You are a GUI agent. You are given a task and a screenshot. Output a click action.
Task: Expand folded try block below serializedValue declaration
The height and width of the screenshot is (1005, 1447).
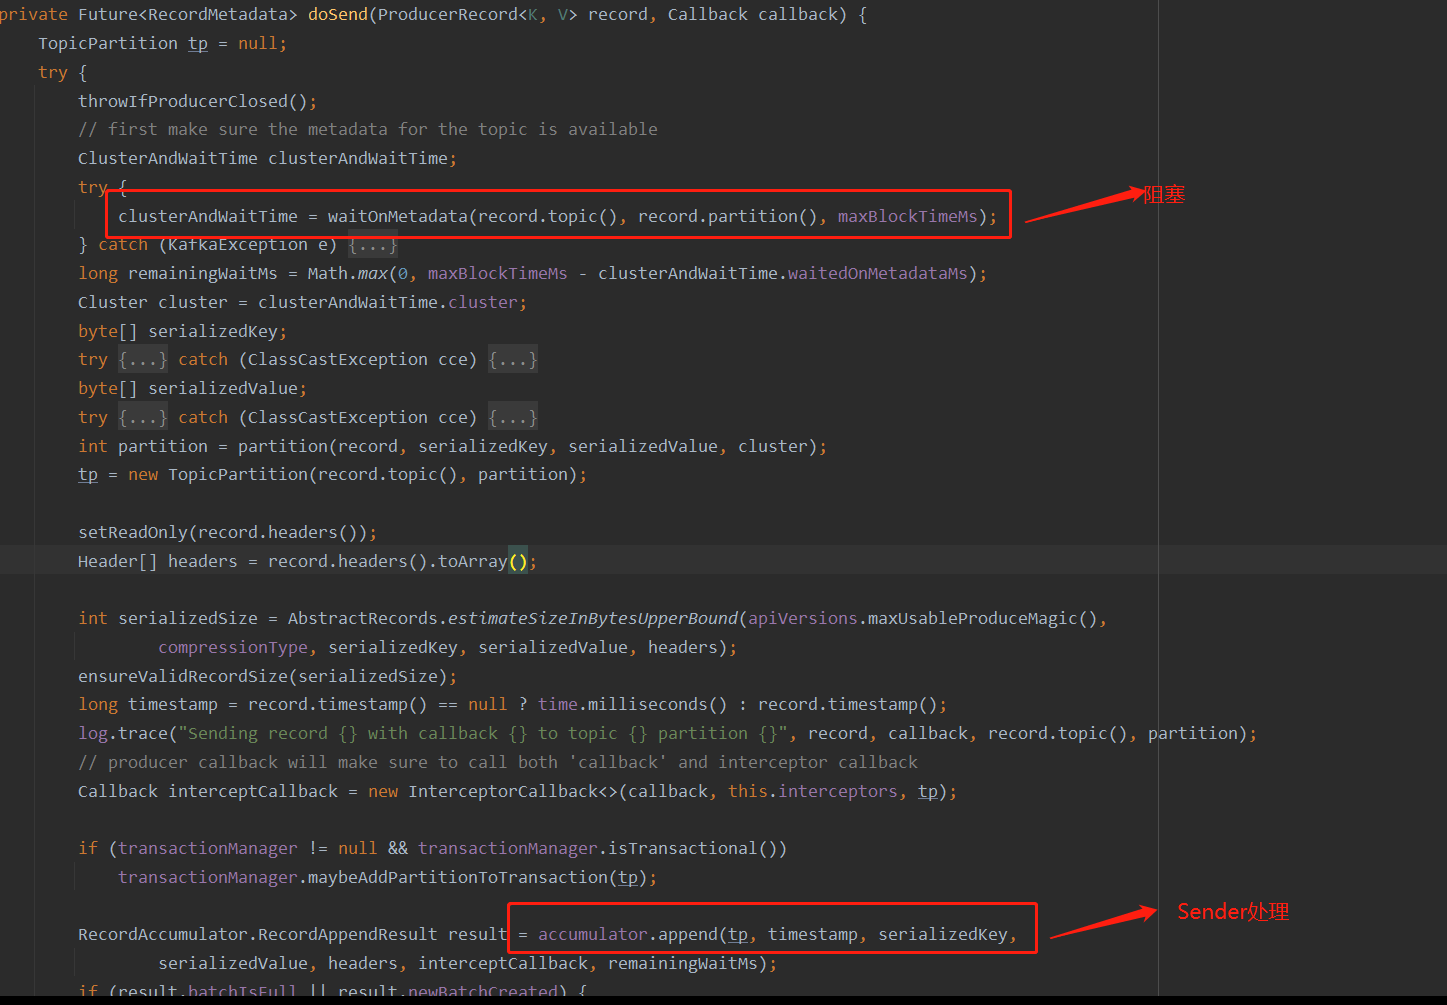pyautogui.click(x=142, y=418)
